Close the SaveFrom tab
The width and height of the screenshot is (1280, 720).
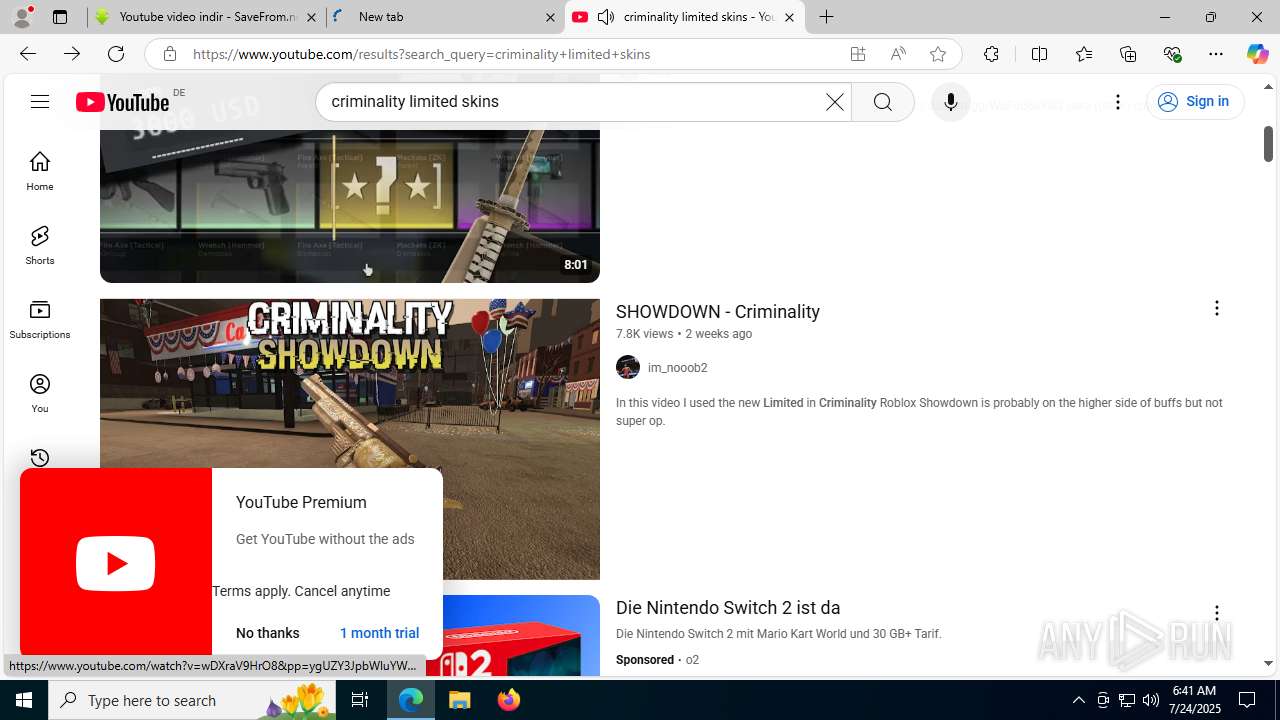click(311, 17)
